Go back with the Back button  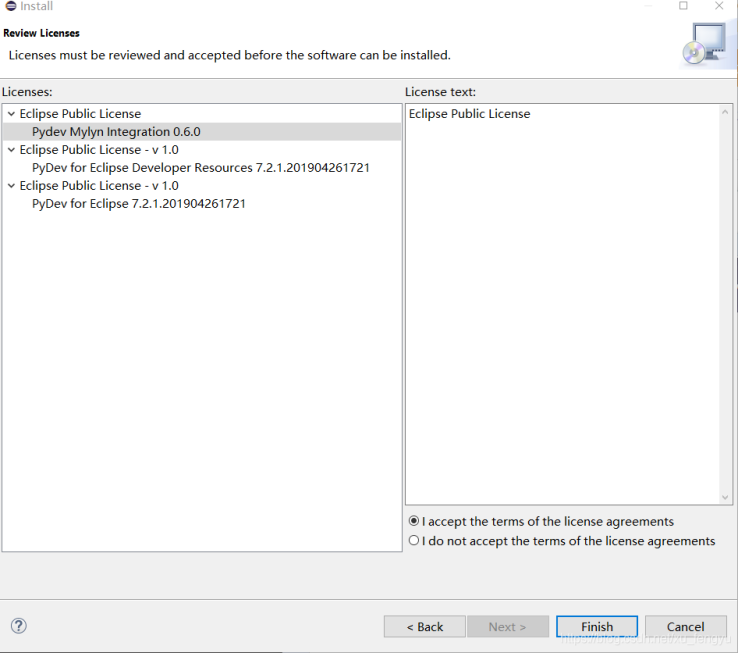click(424, 627)
